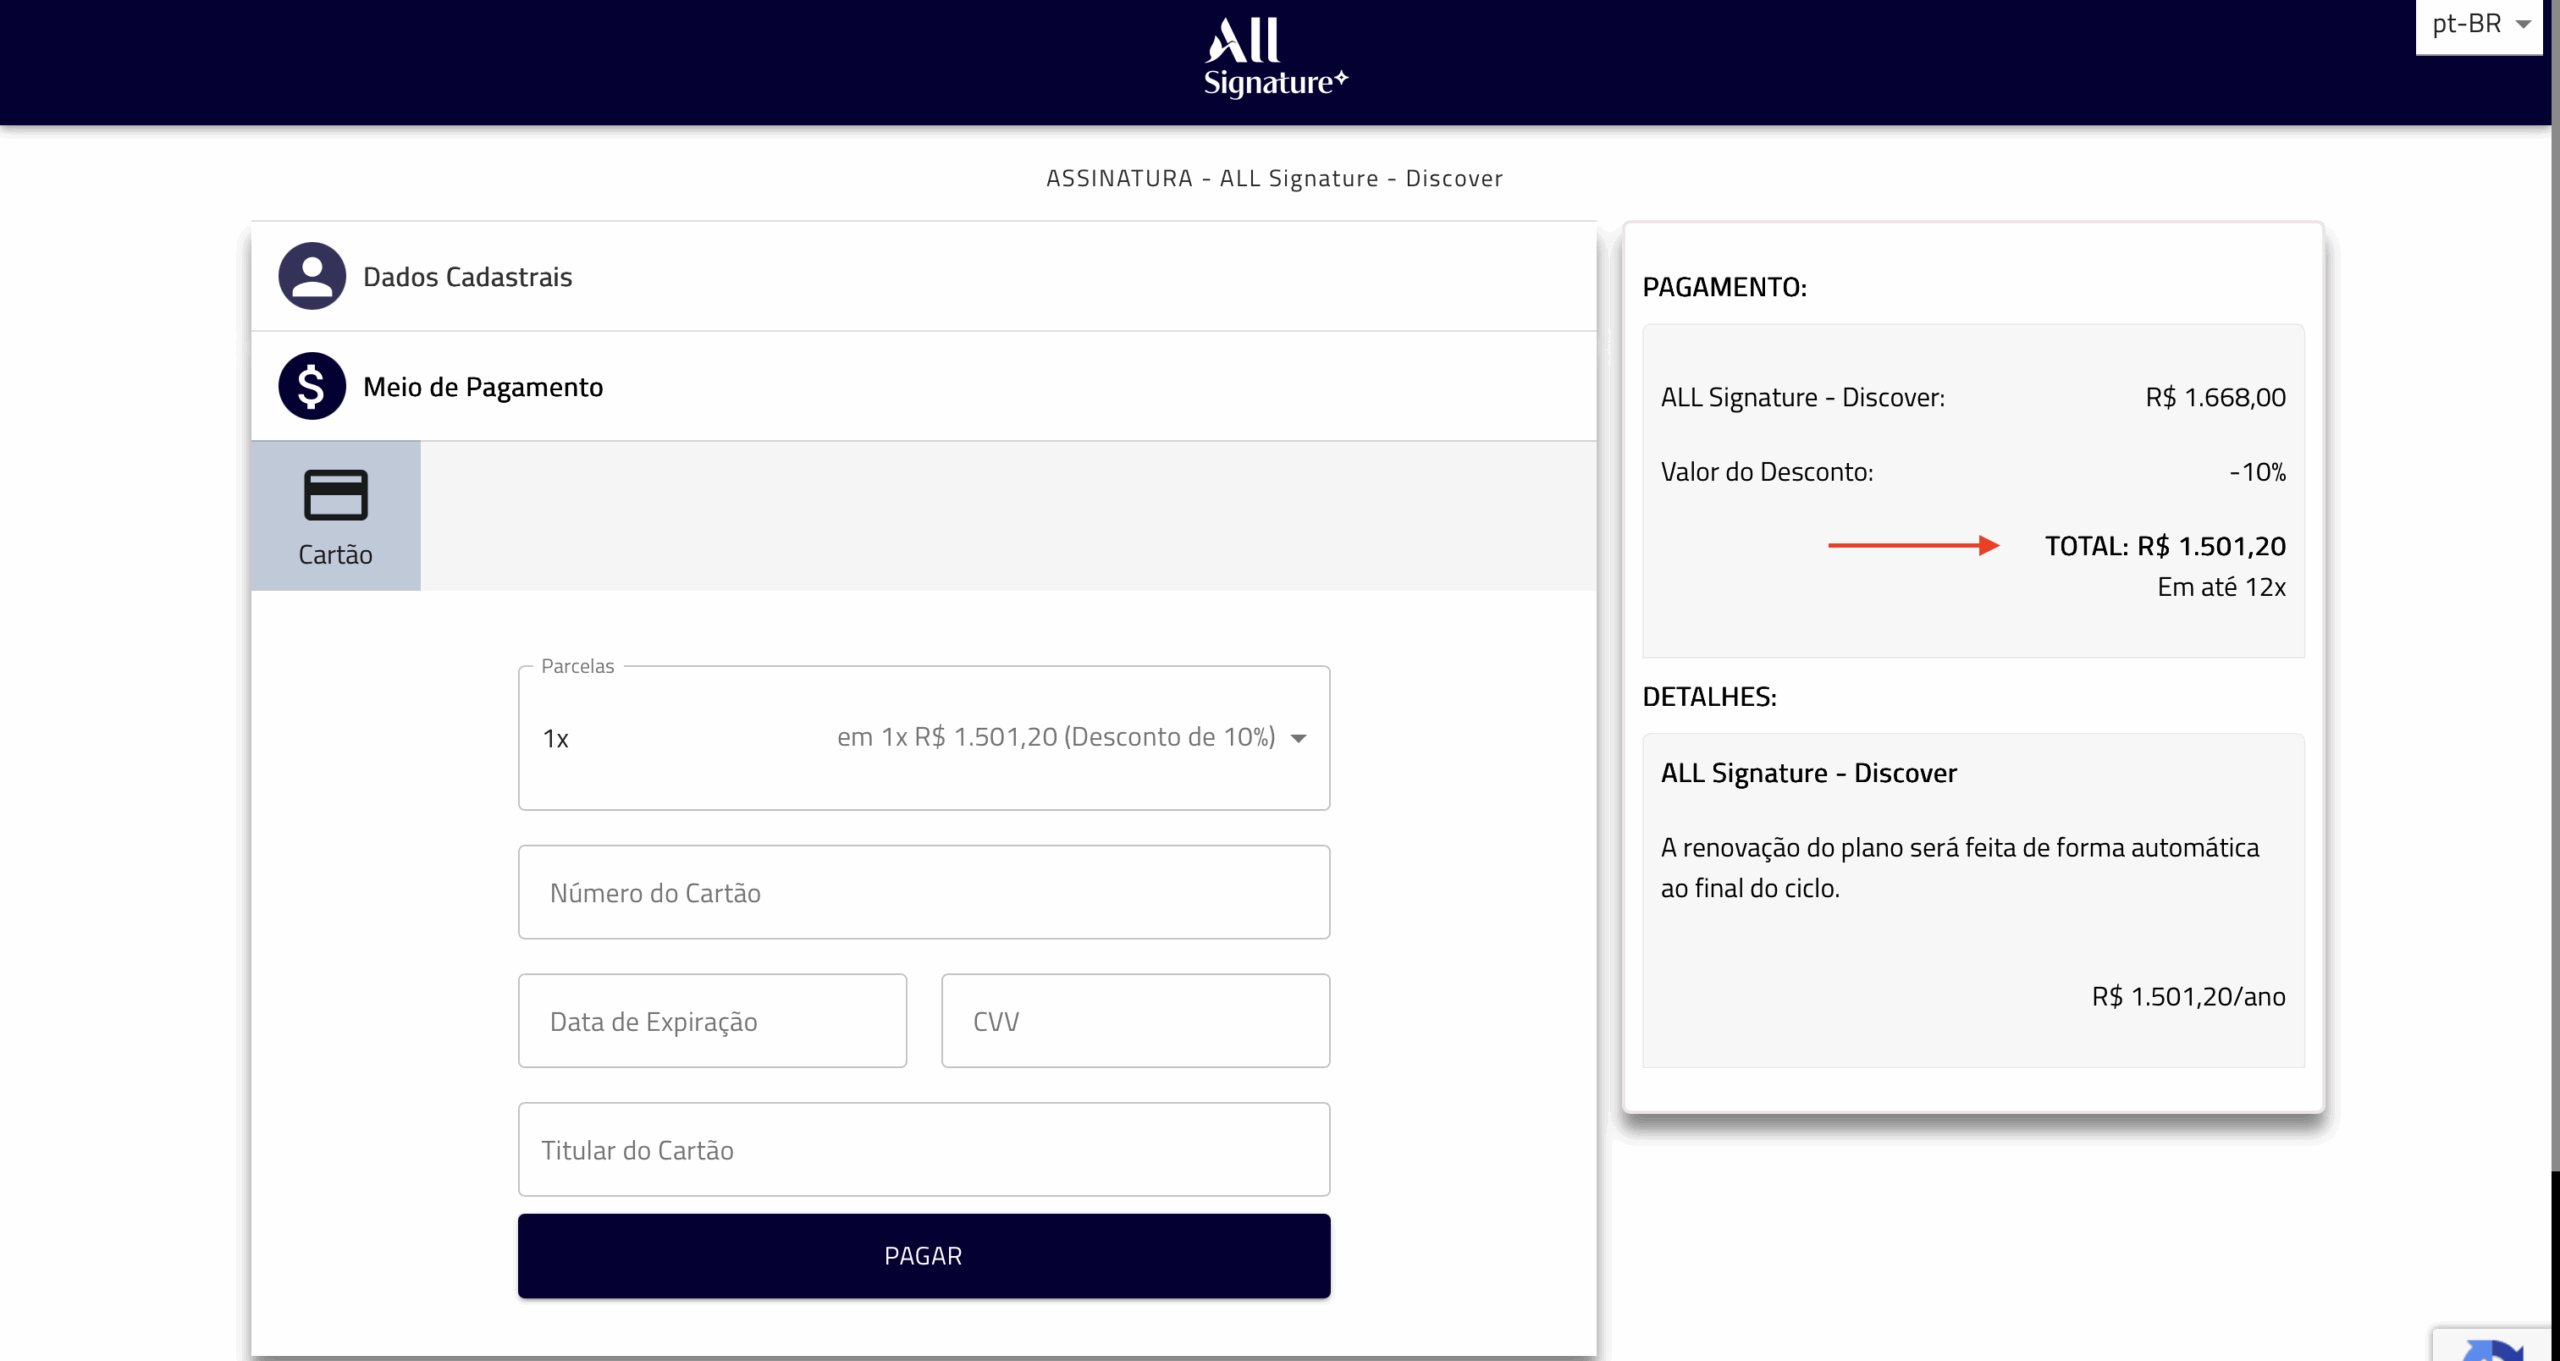Click the PAGAR button

click(x=923, y=1256)
